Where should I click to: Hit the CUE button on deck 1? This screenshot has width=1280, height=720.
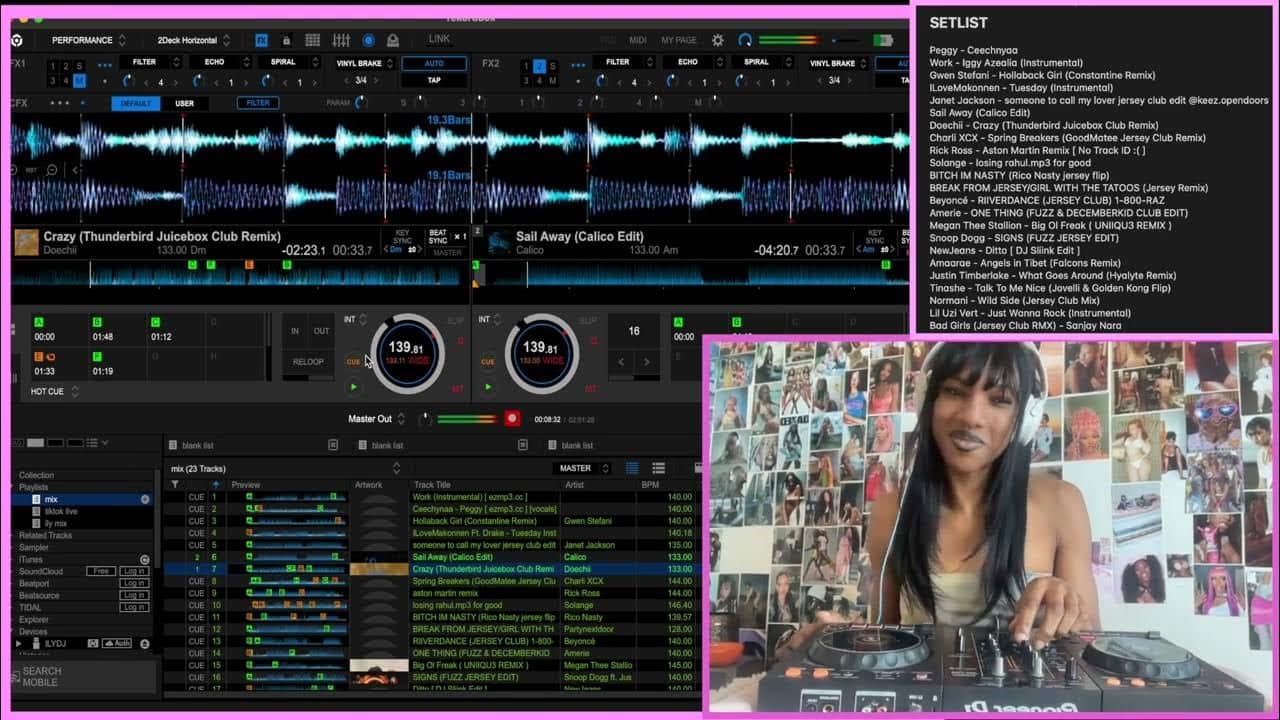pos(353,361)
